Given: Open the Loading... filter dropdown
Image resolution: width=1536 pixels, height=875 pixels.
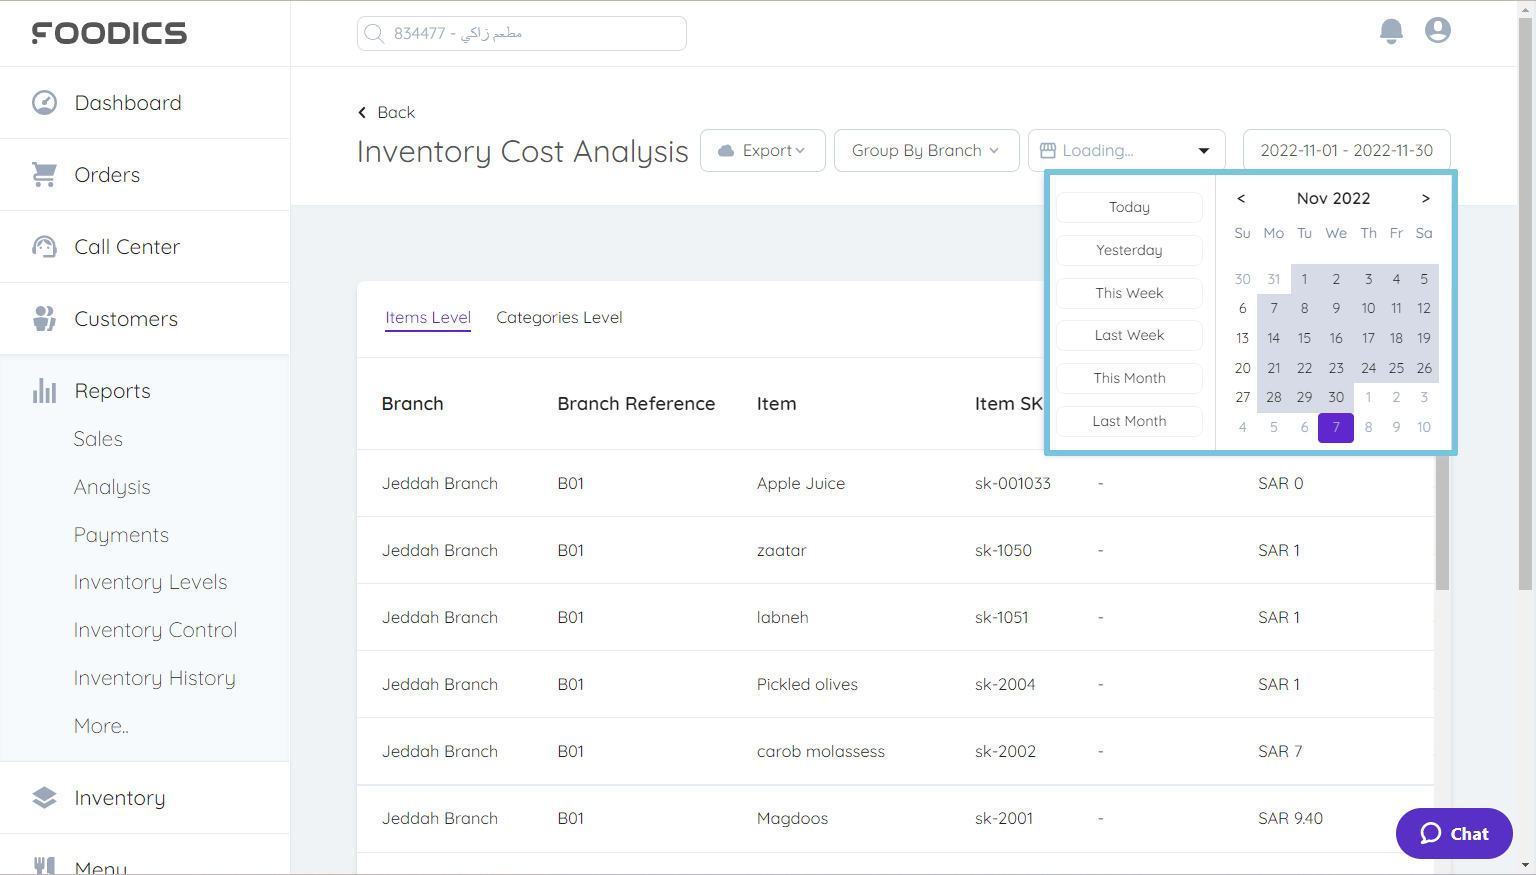Looking at the screenshot, I should 1127,150.
